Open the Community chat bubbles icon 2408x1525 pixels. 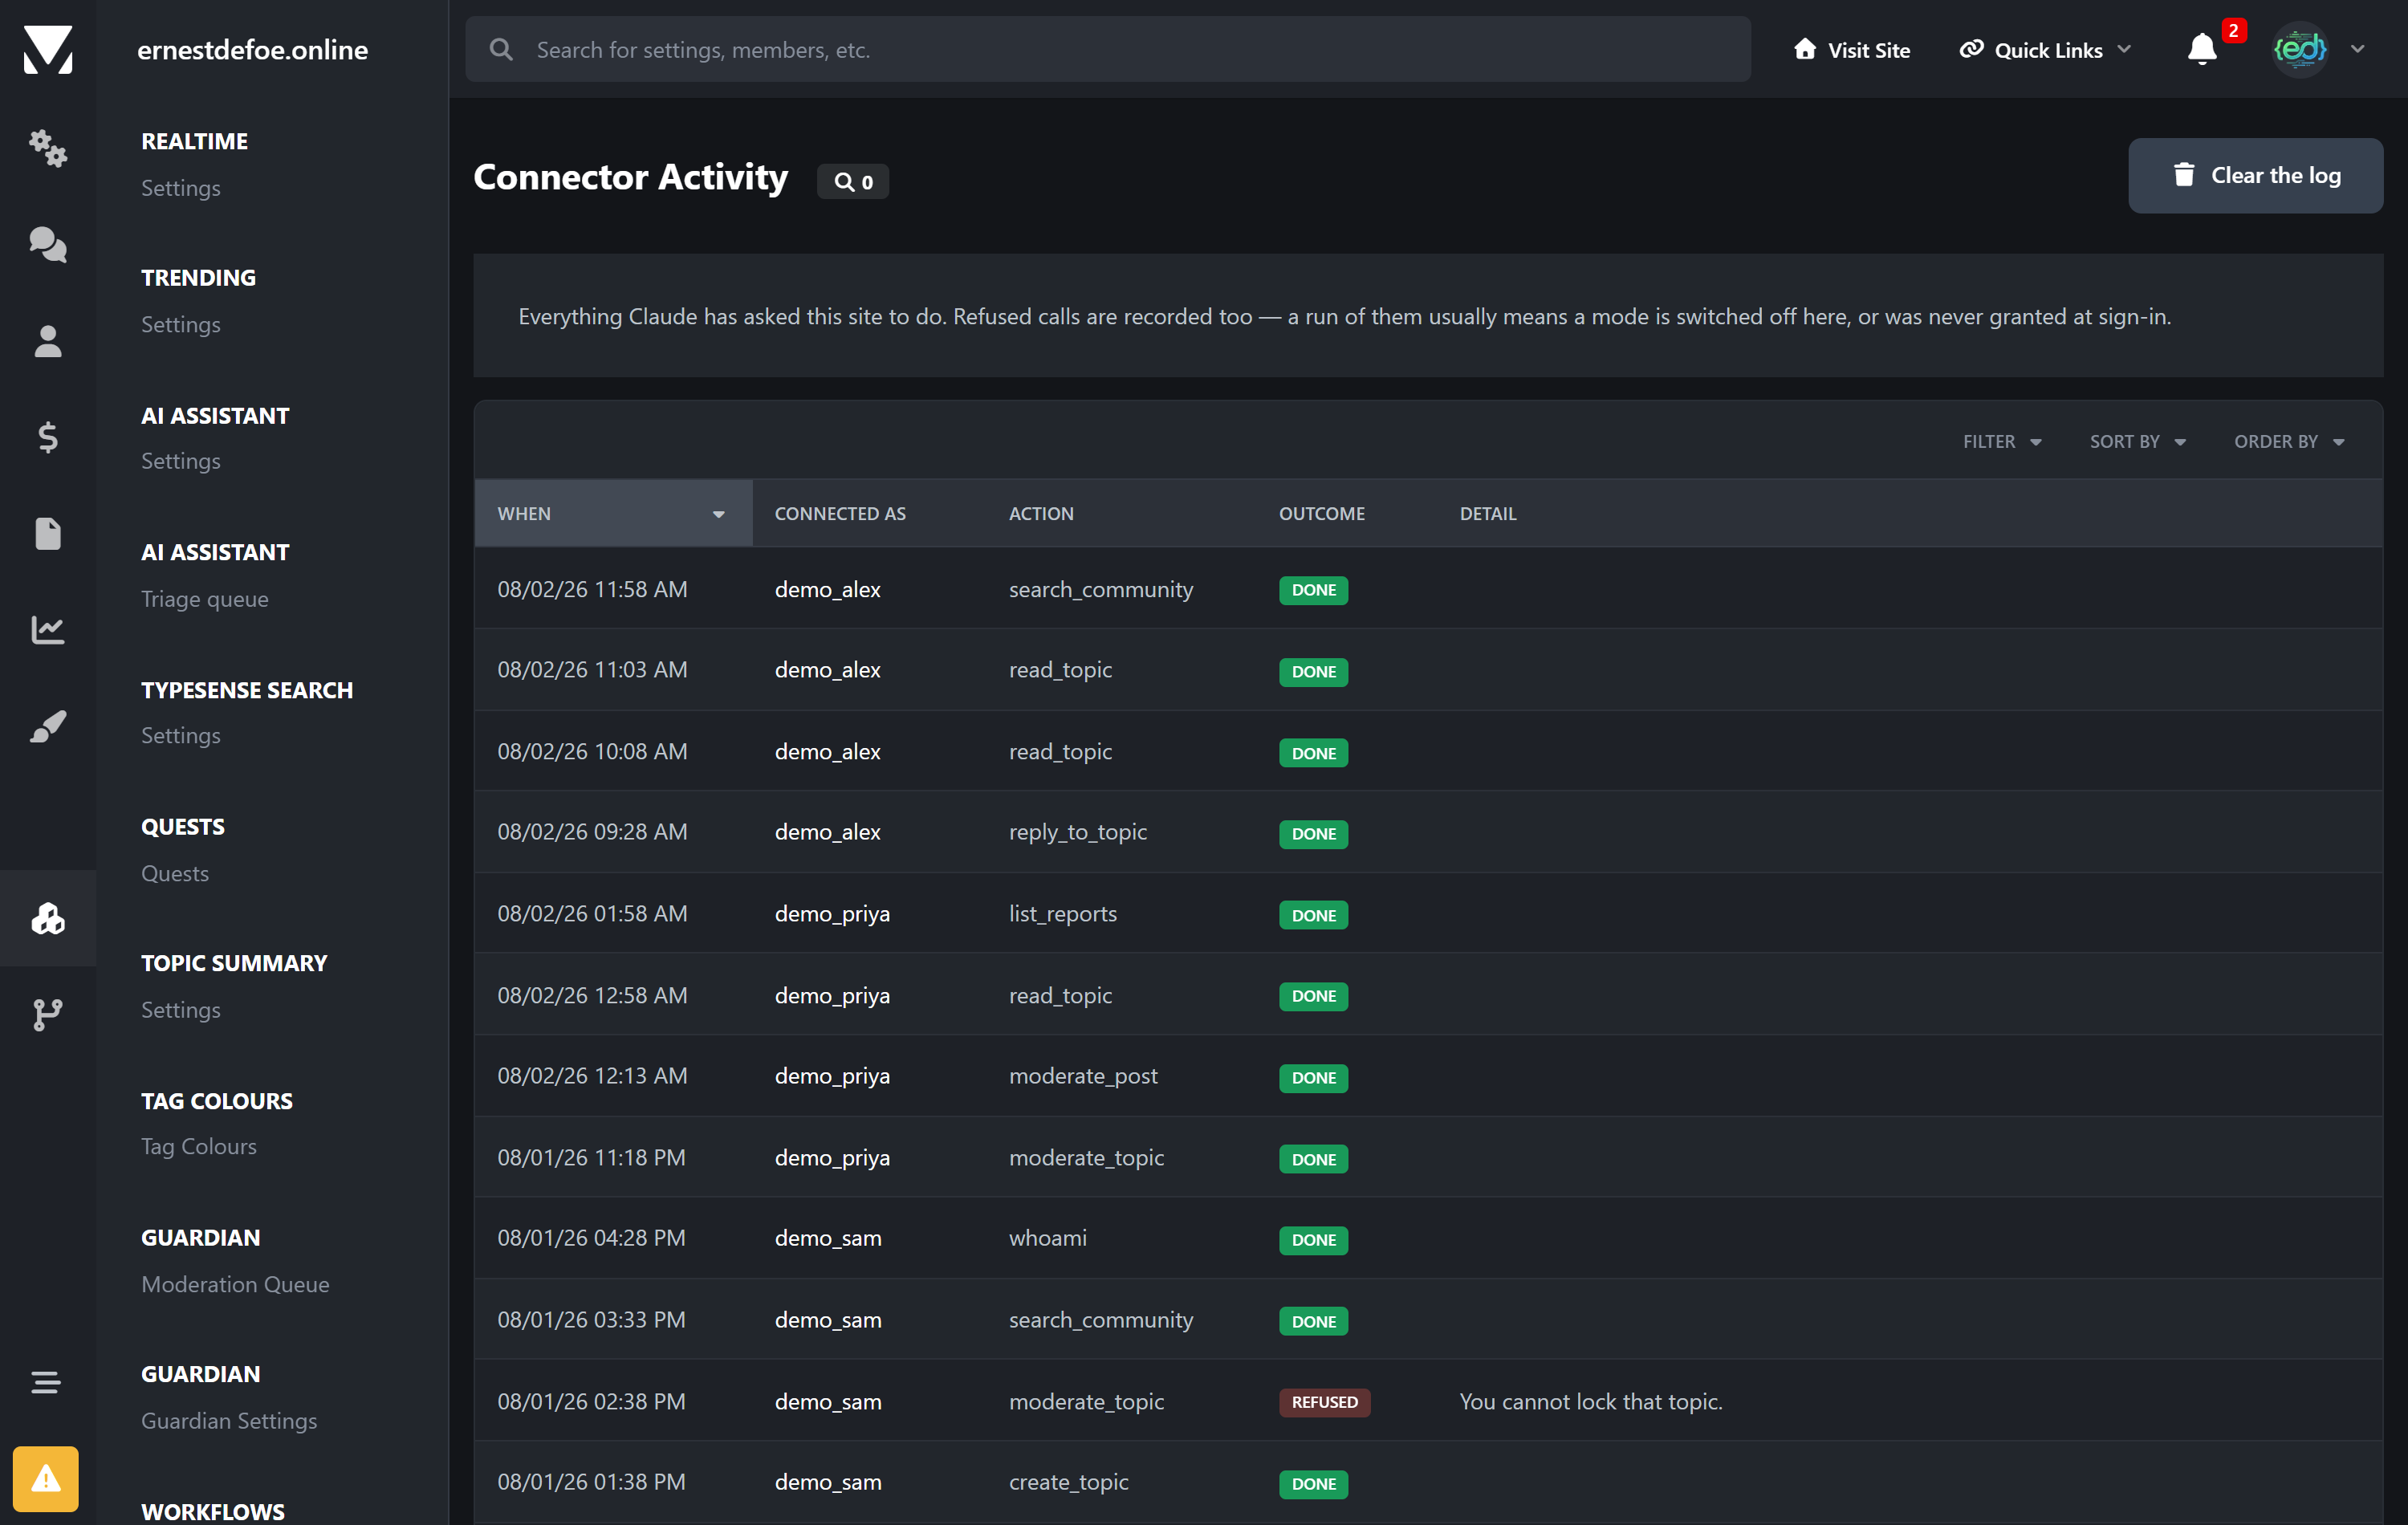tap(47, 244)
